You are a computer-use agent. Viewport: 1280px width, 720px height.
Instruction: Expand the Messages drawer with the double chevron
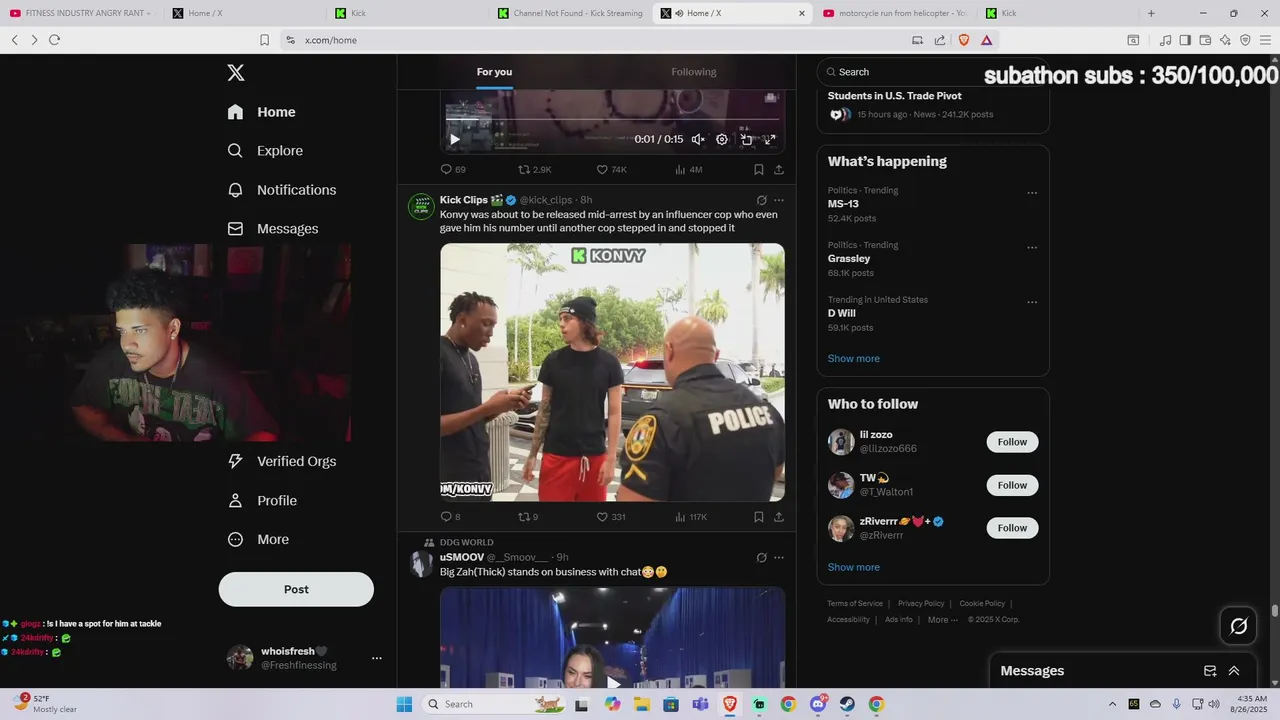1234,671
